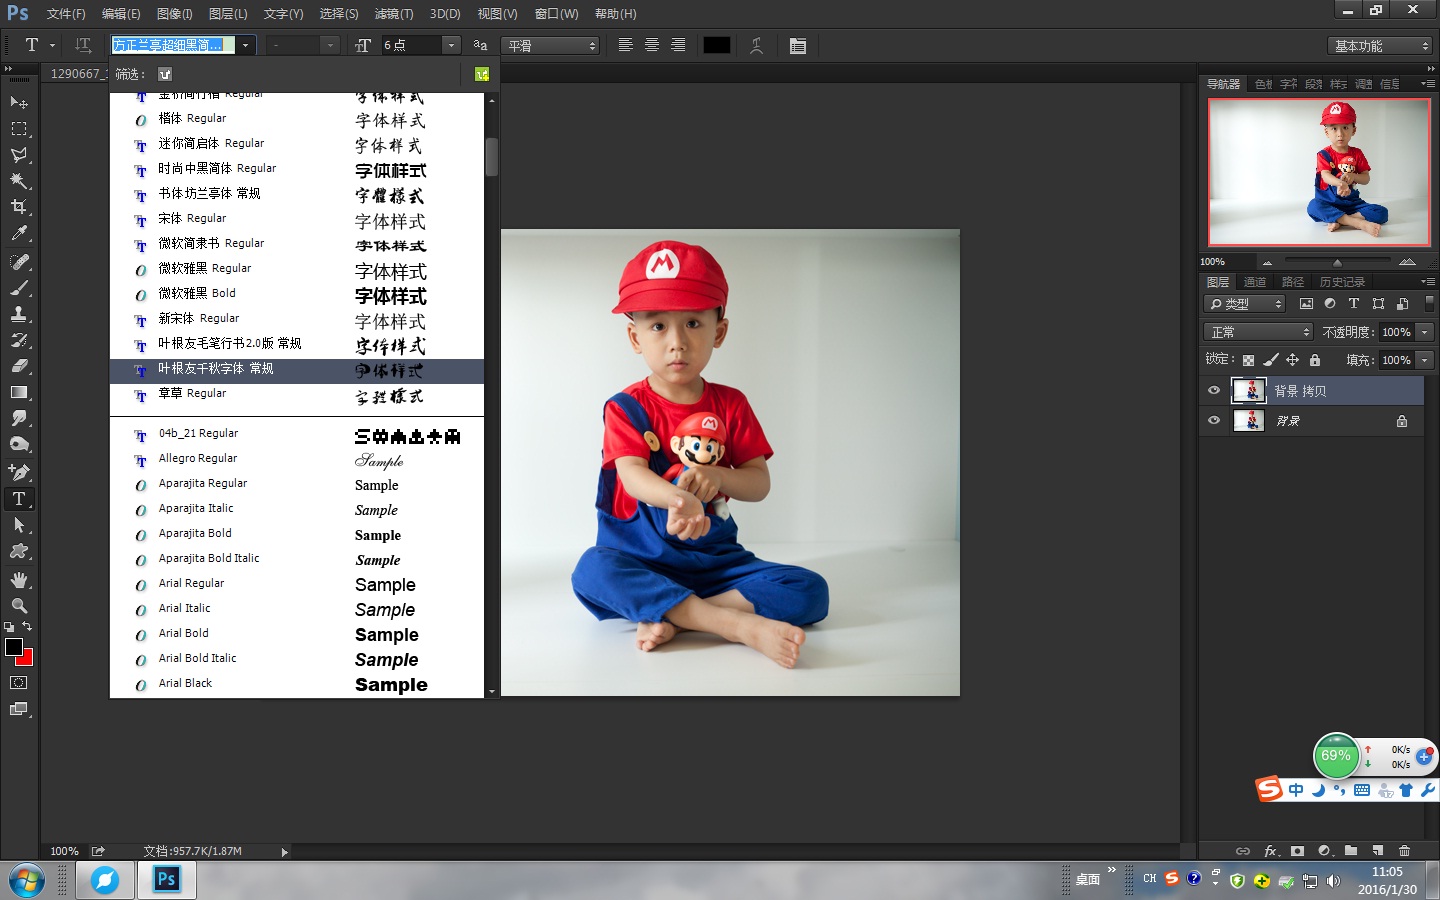Open the blend mode 正常 dropdown

(1258, 332)
